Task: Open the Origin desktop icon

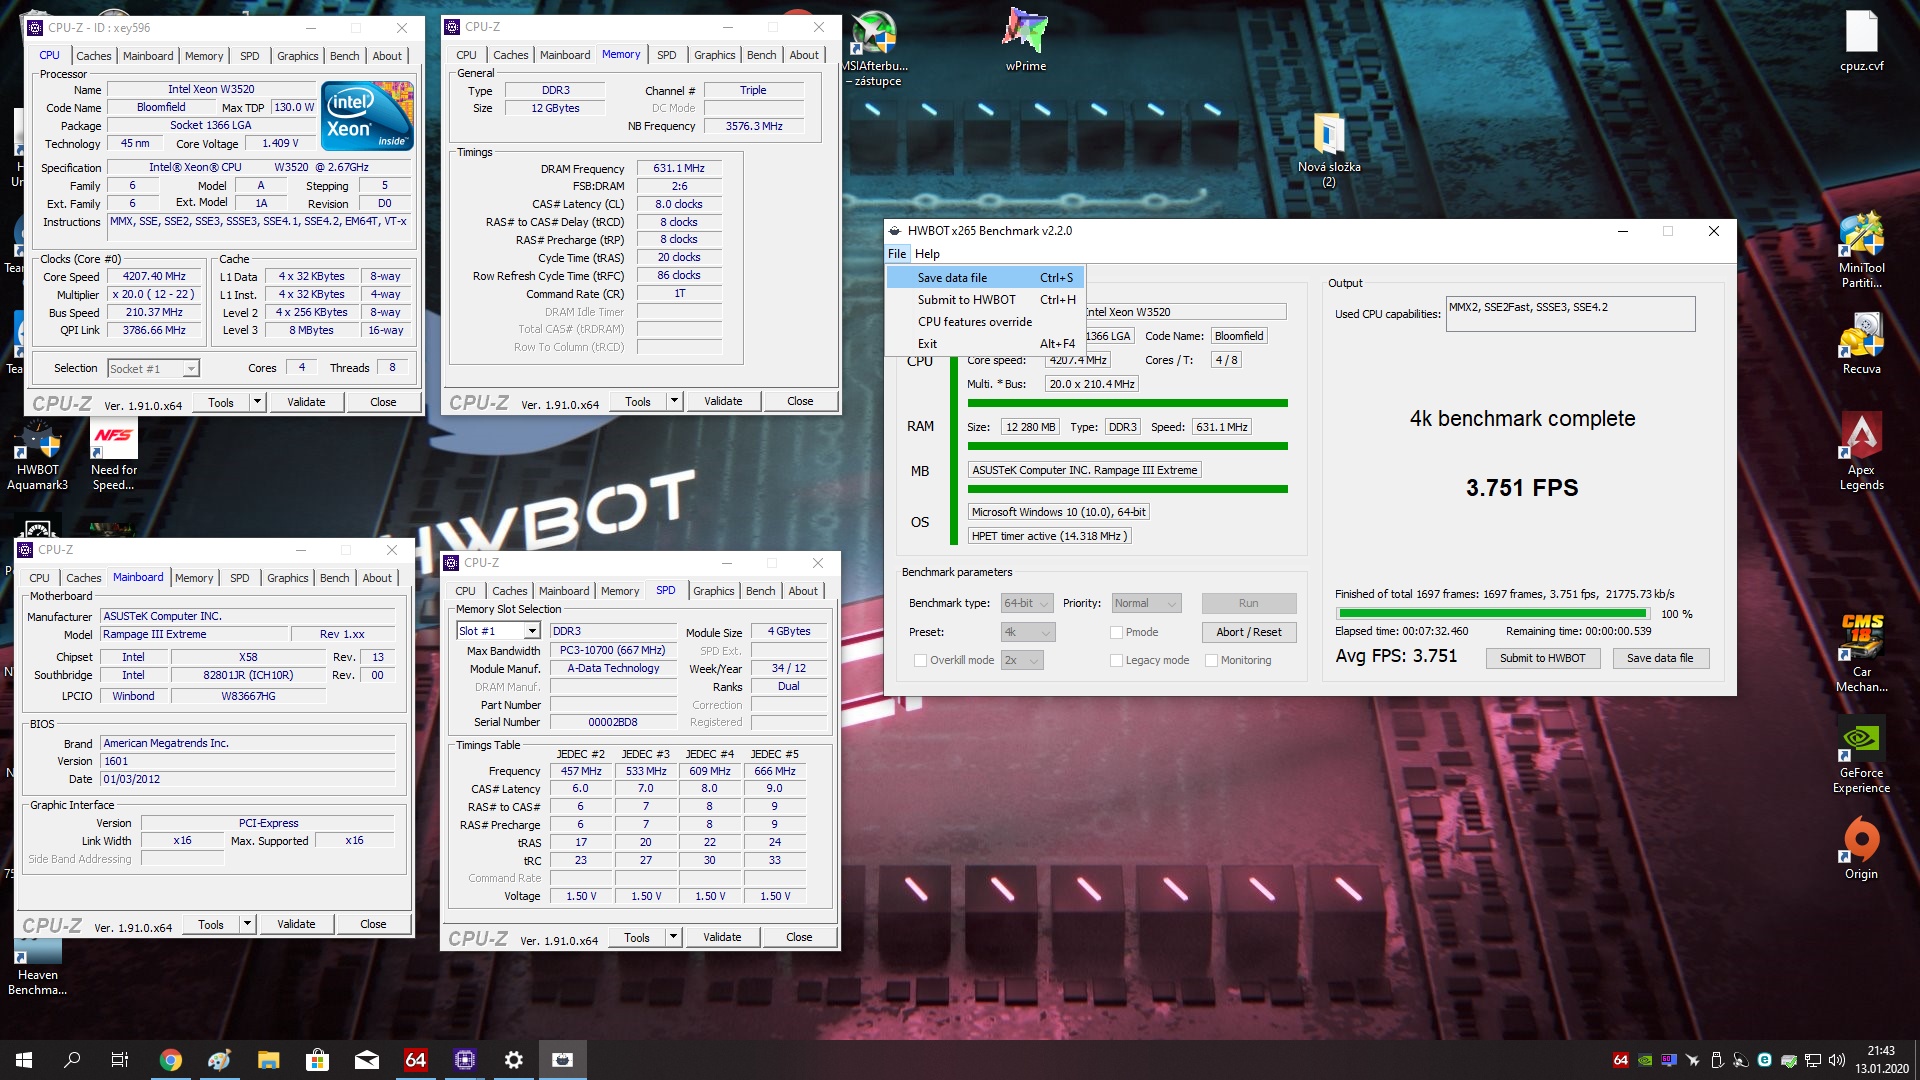Action: click(1861, 848)
